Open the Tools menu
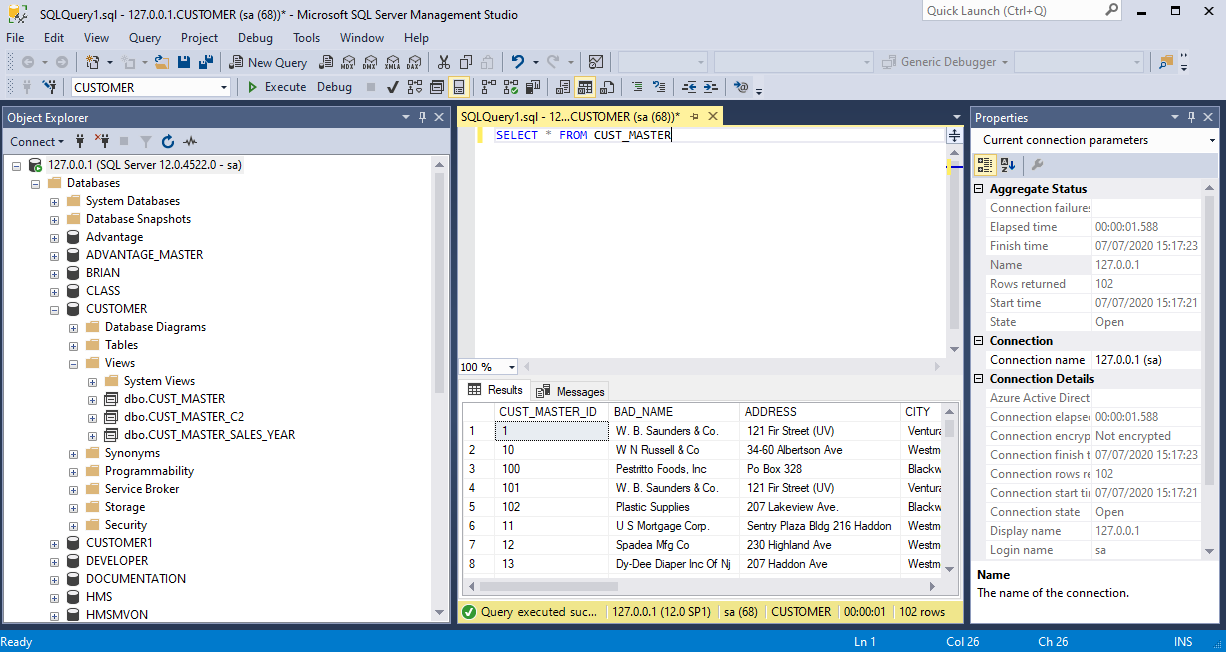This screenshot has width=1226, height=652. click(307, 37)
